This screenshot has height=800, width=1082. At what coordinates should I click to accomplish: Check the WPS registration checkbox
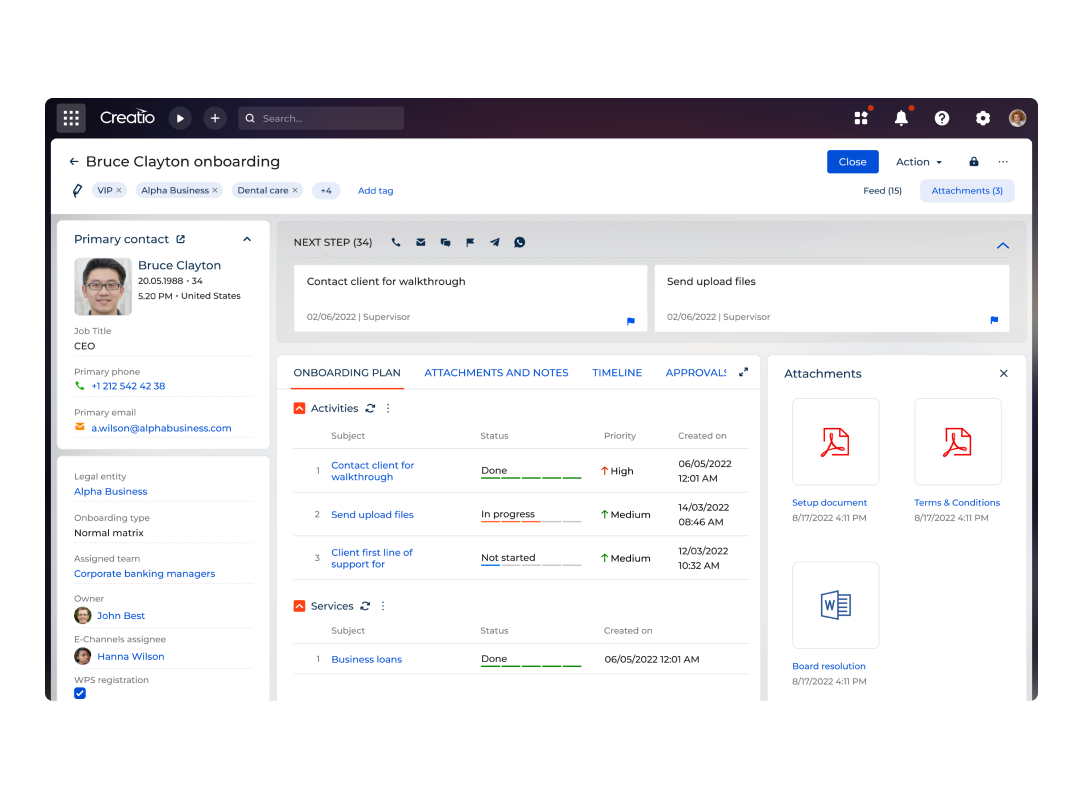click(x=80, y=693)
